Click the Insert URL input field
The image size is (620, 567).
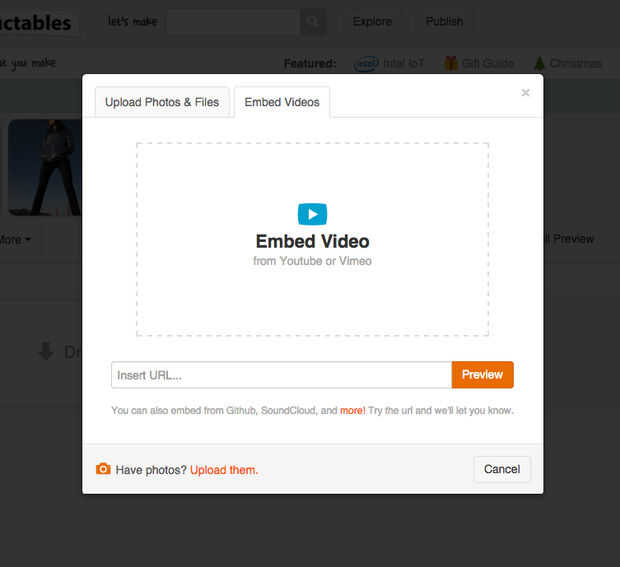(281, 375)
